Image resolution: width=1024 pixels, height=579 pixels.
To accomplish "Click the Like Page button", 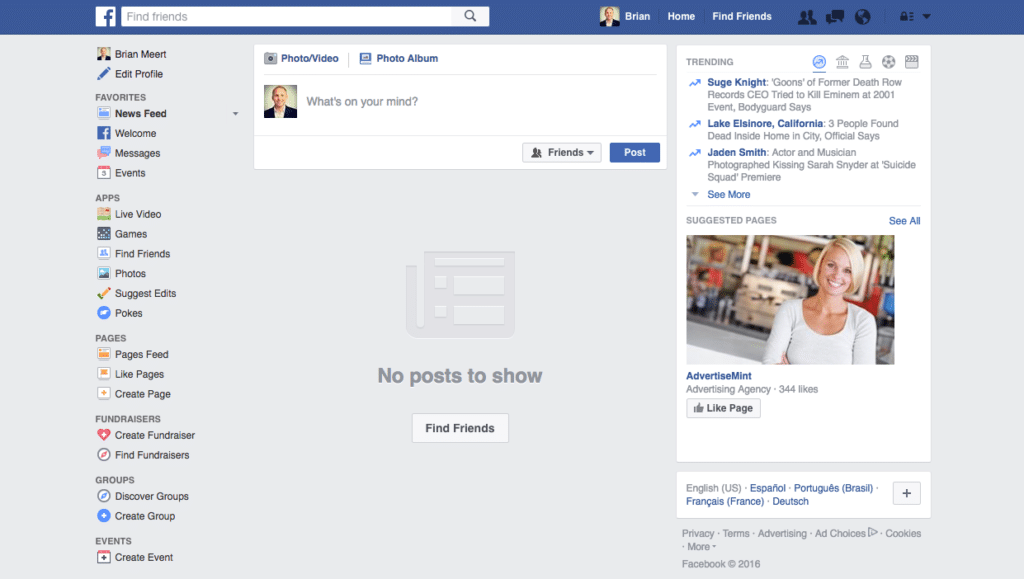I will tap(724, 408).
